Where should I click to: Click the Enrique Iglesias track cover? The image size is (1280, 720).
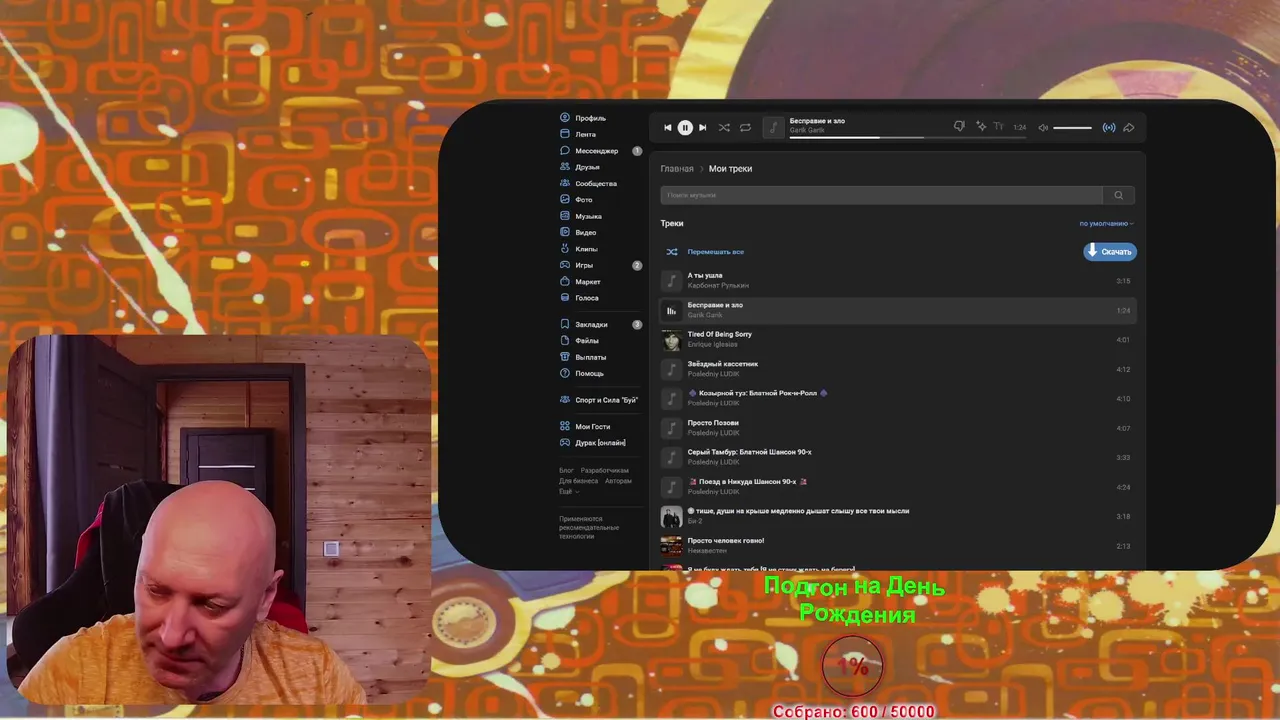click(x=671, y=340)
